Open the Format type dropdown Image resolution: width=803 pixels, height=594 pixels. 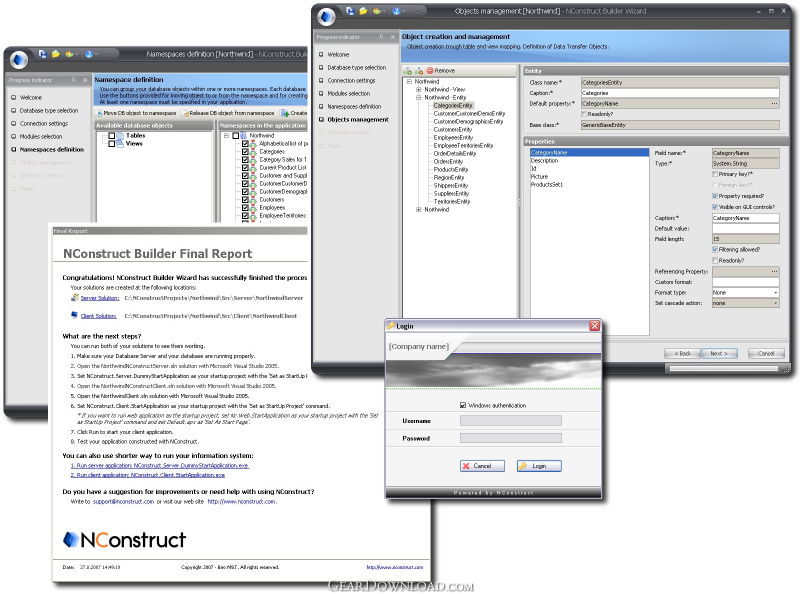pos(775,292)
